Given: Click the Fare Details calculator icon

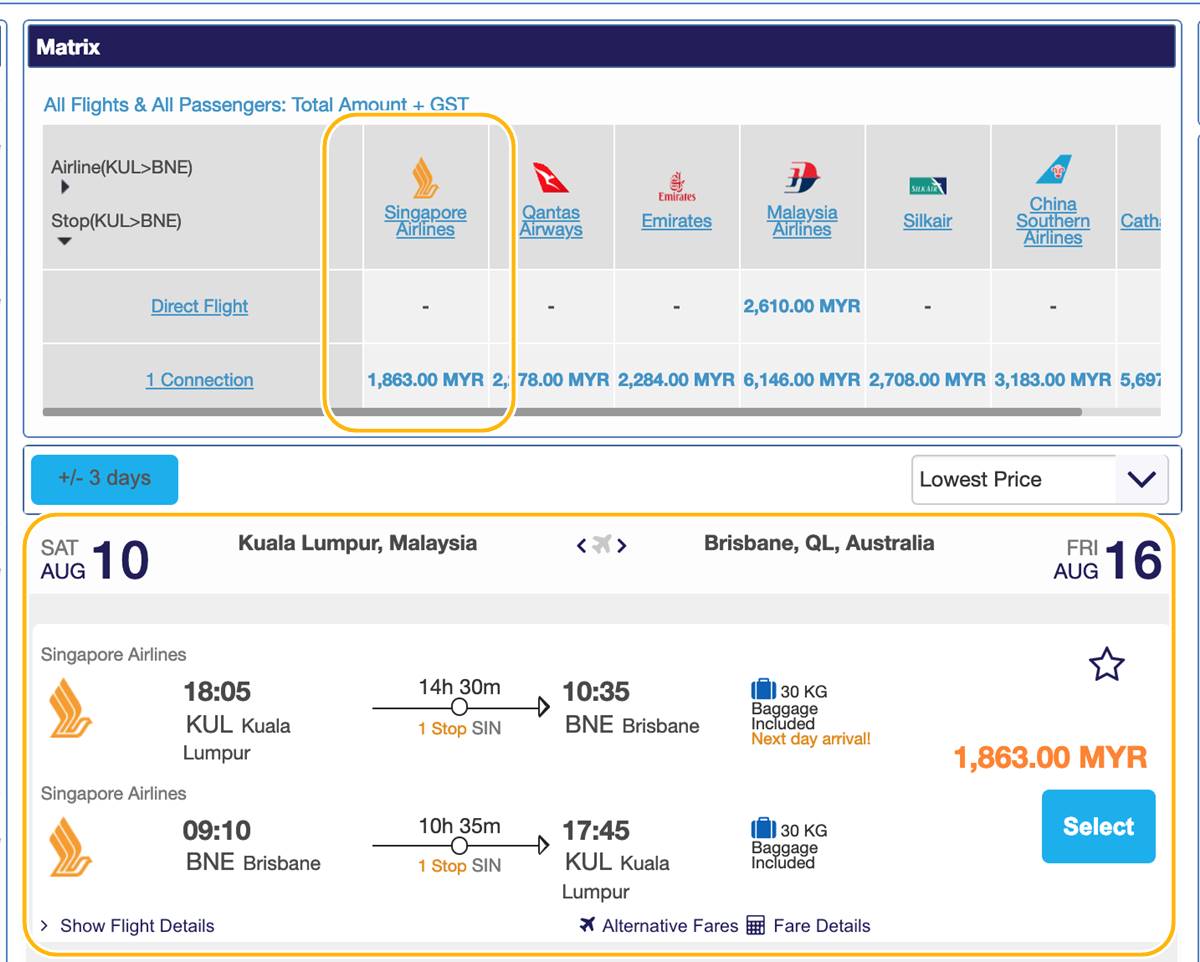Looking at the screenshot, I should pos(756,925).
